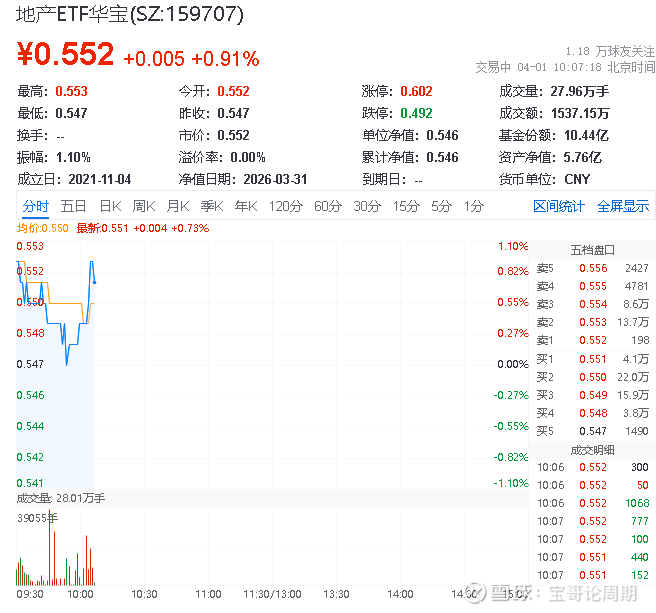Click the 五档盘口 panel header
Screen dimensions: 656x613
click(x=592, y=250)
